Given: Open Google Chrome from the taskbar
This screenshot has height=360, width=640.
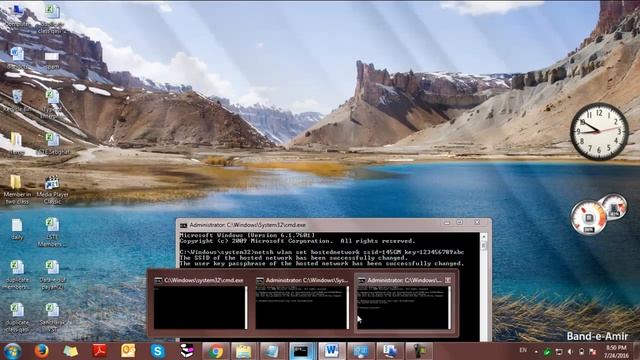Looking at the screenshot, I should click(x=216, y=351).
